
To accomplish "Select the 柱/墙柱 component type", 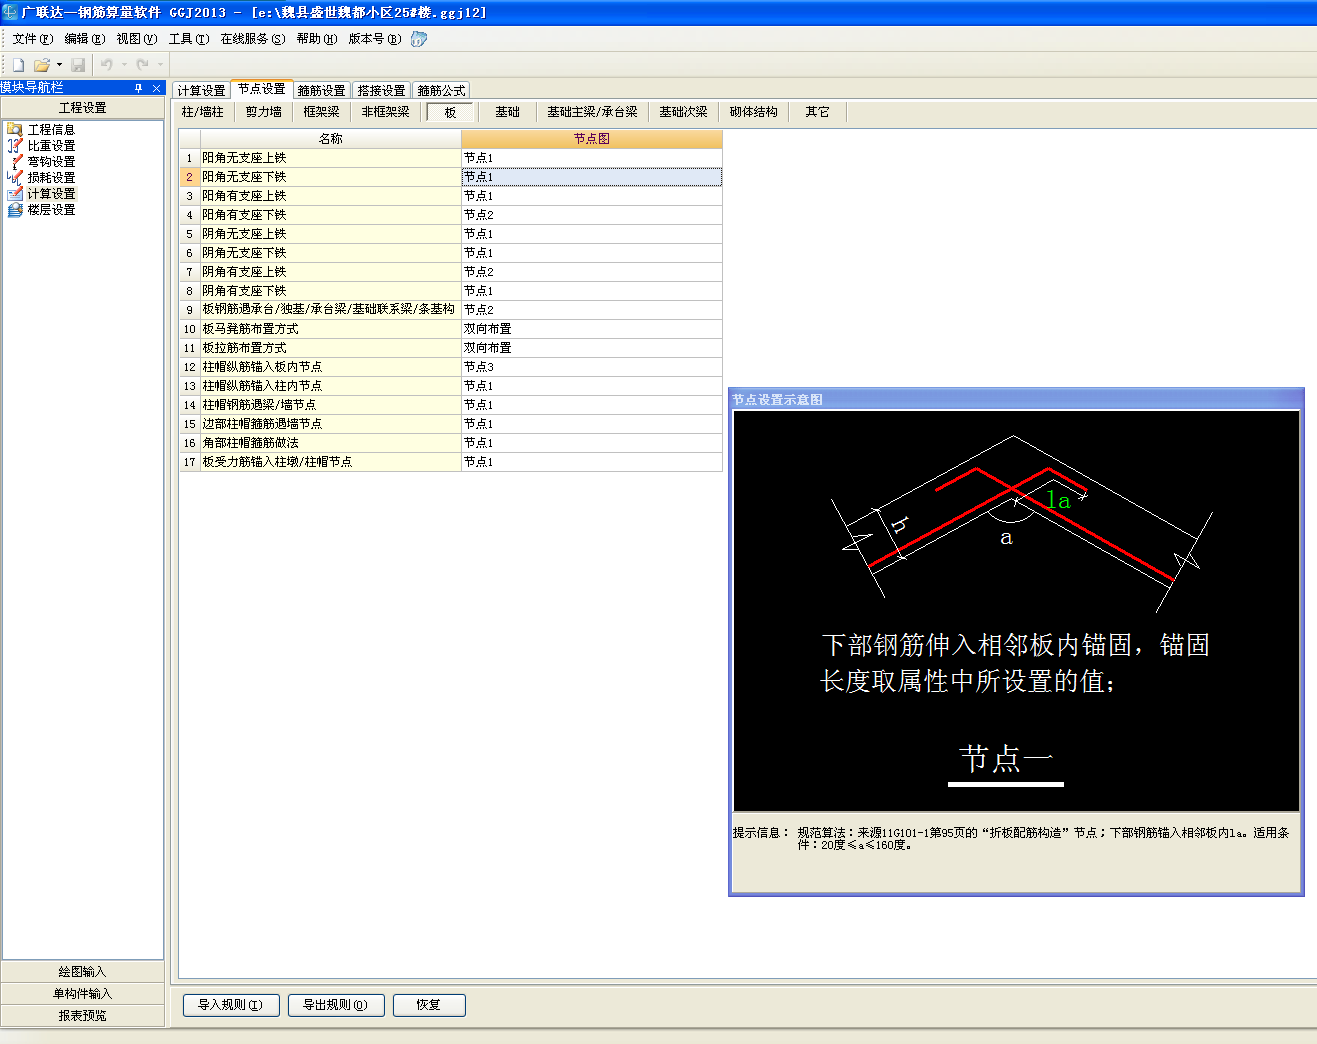I will click(203, 112).
